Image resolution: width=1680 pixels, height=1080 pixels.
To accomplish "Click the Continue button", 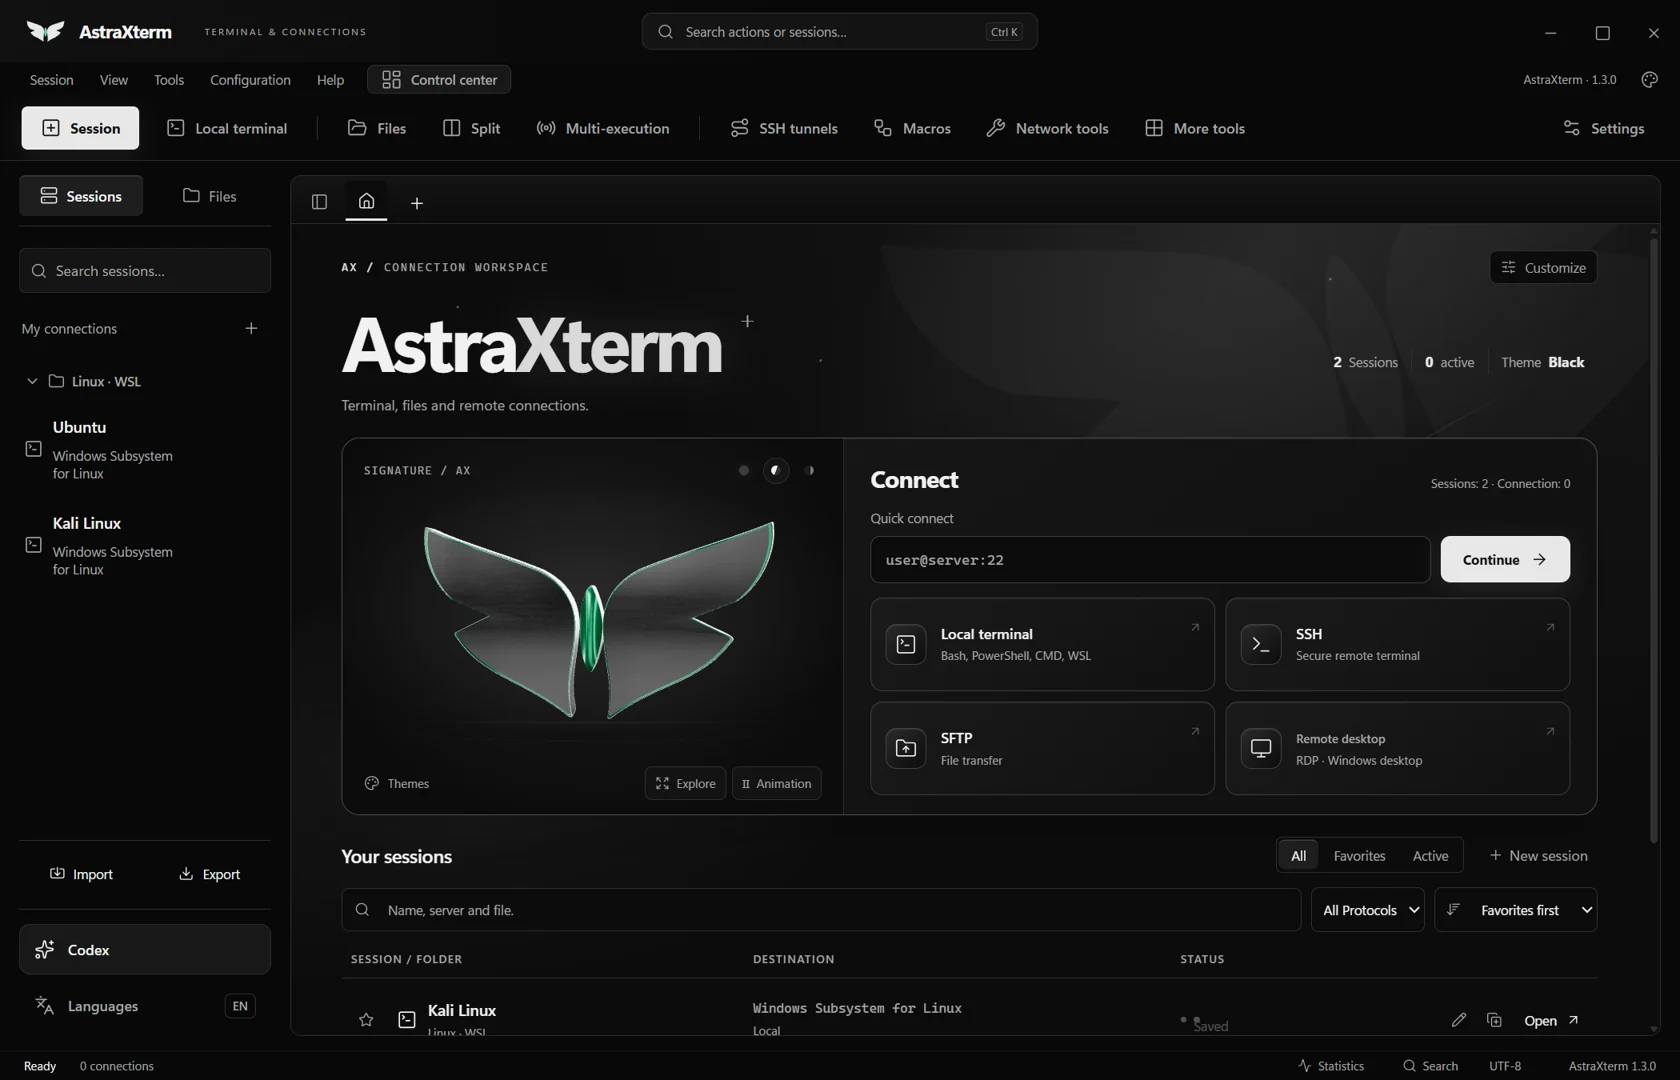I will [x=1505, y=560].
